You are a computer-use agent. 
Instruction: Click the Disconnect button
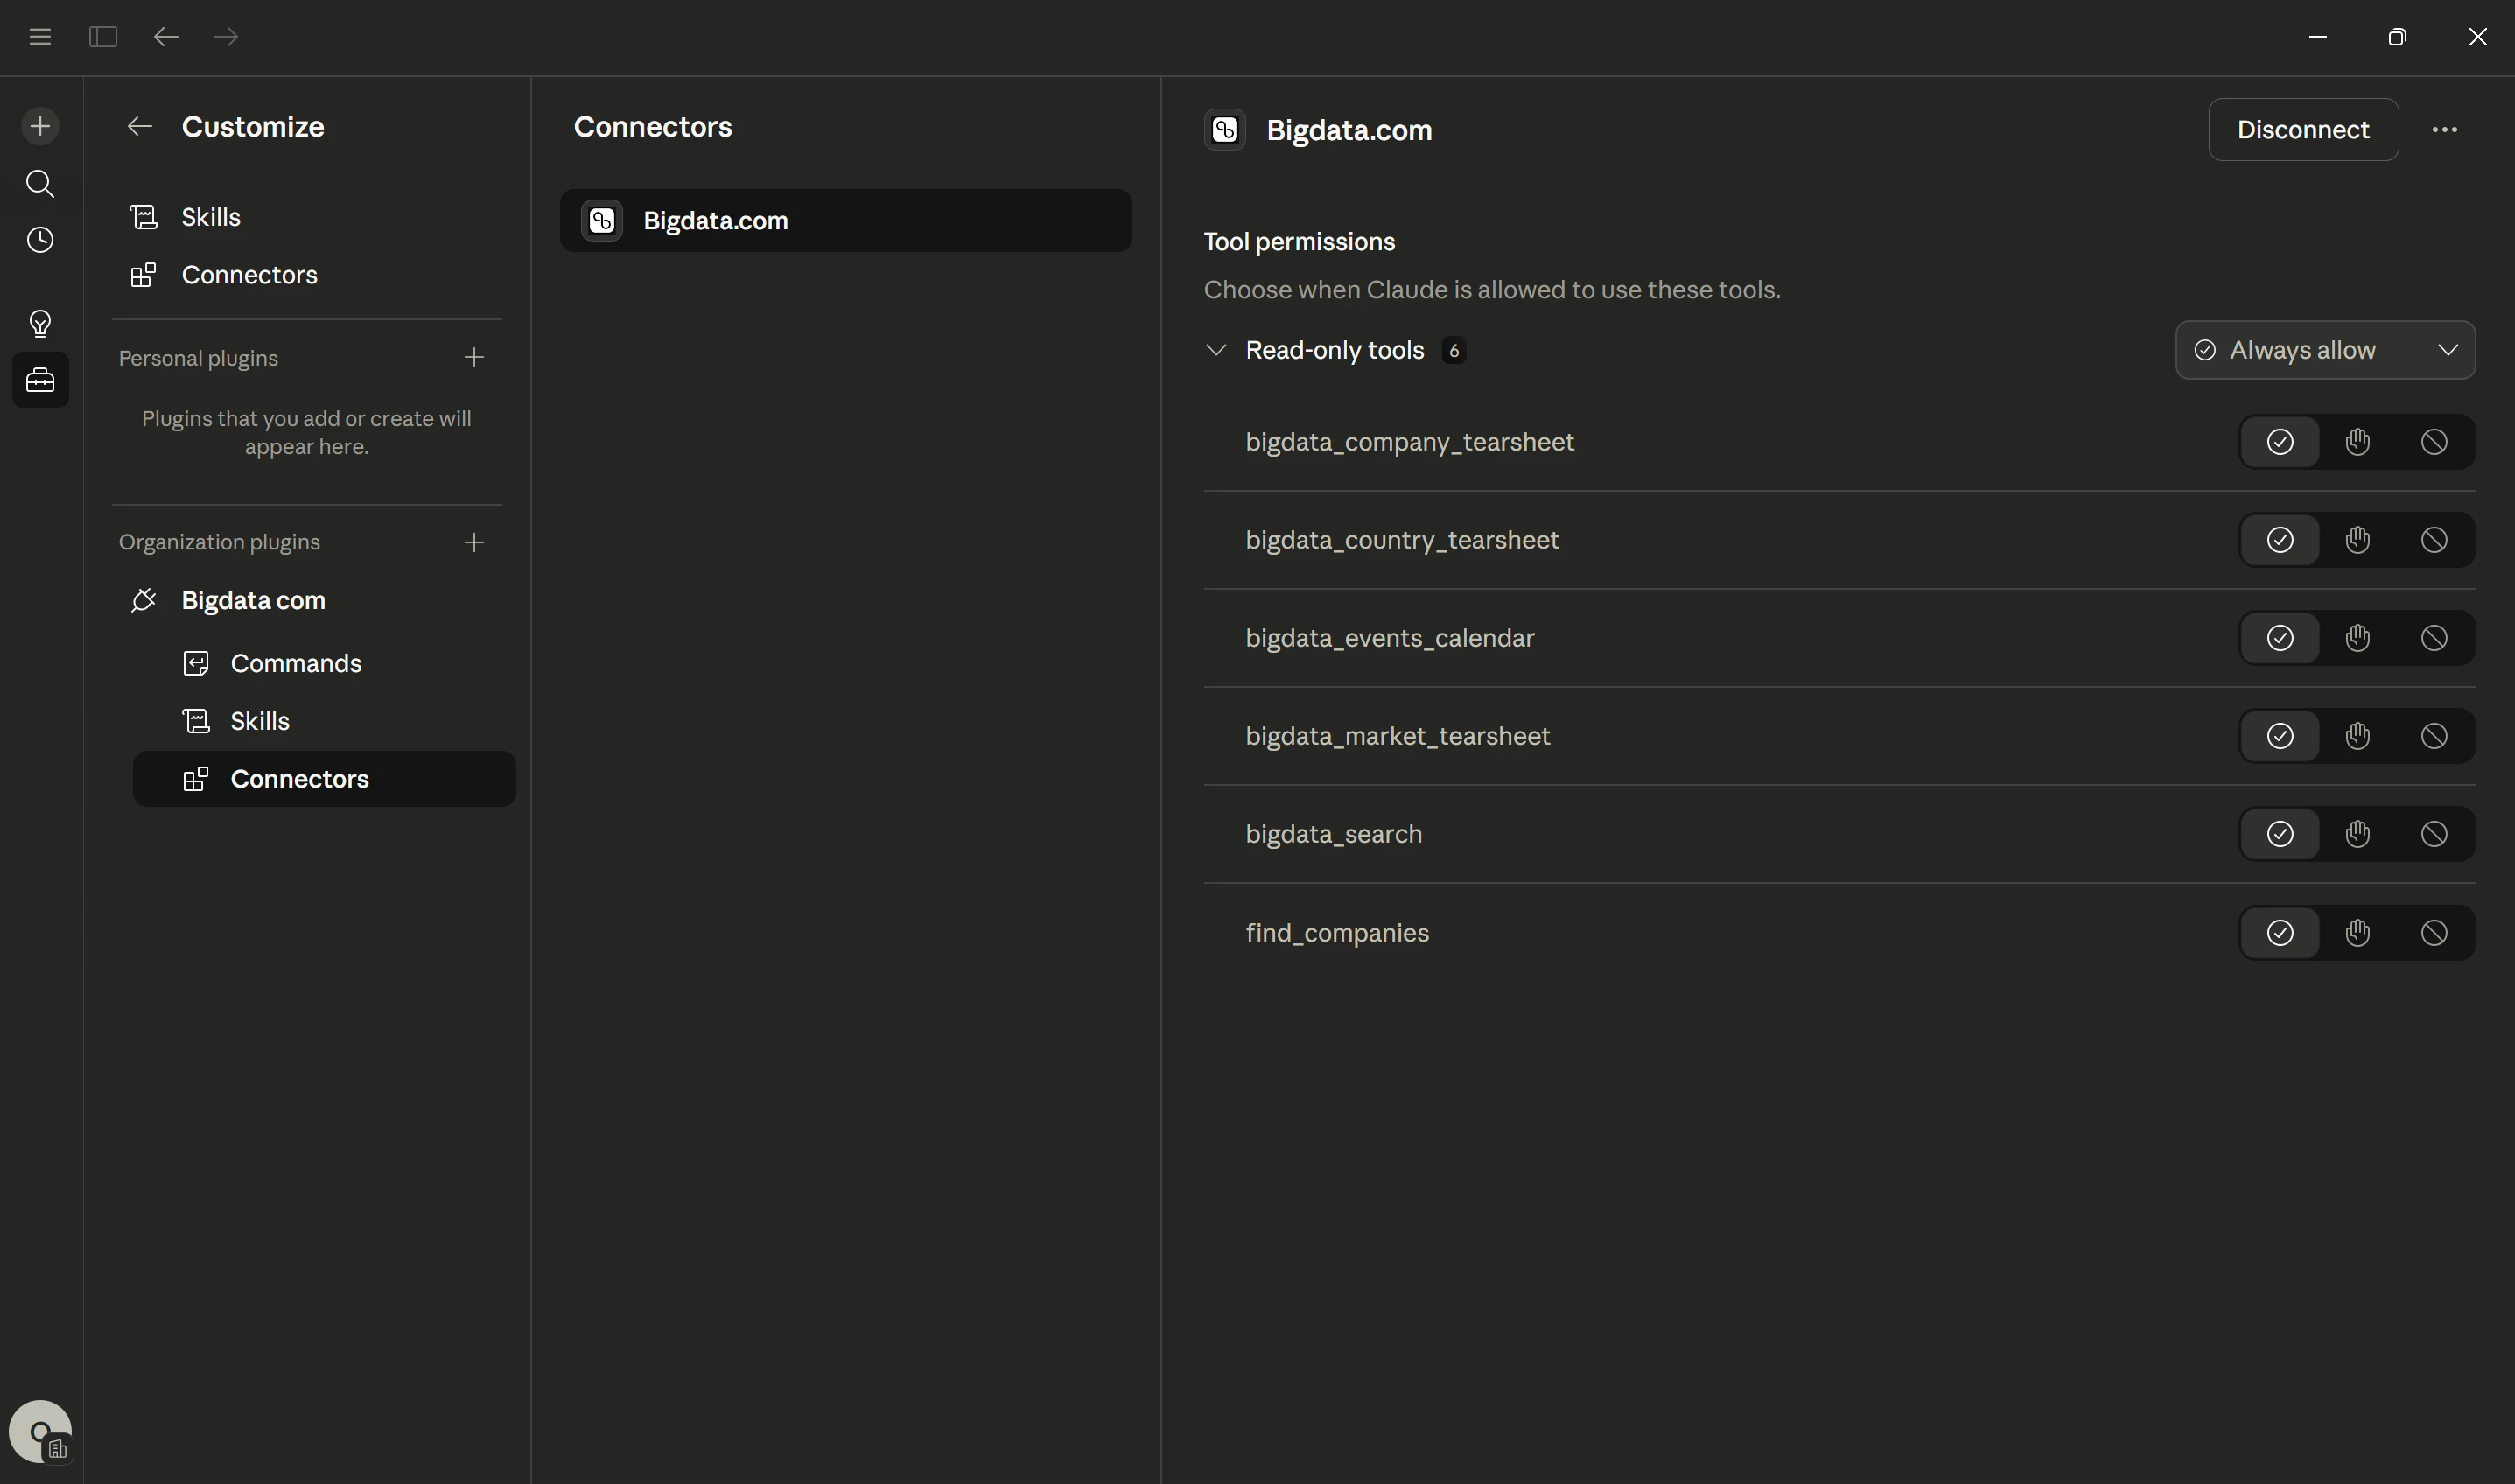pos(2303,129)
